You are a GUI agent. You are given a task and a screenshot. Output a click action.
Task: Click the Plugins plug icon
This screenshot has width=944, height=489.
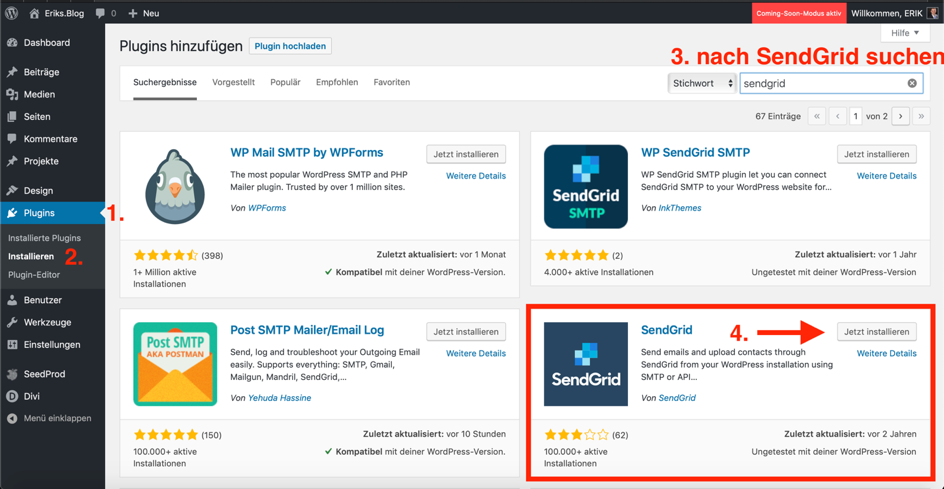point(11,213)
